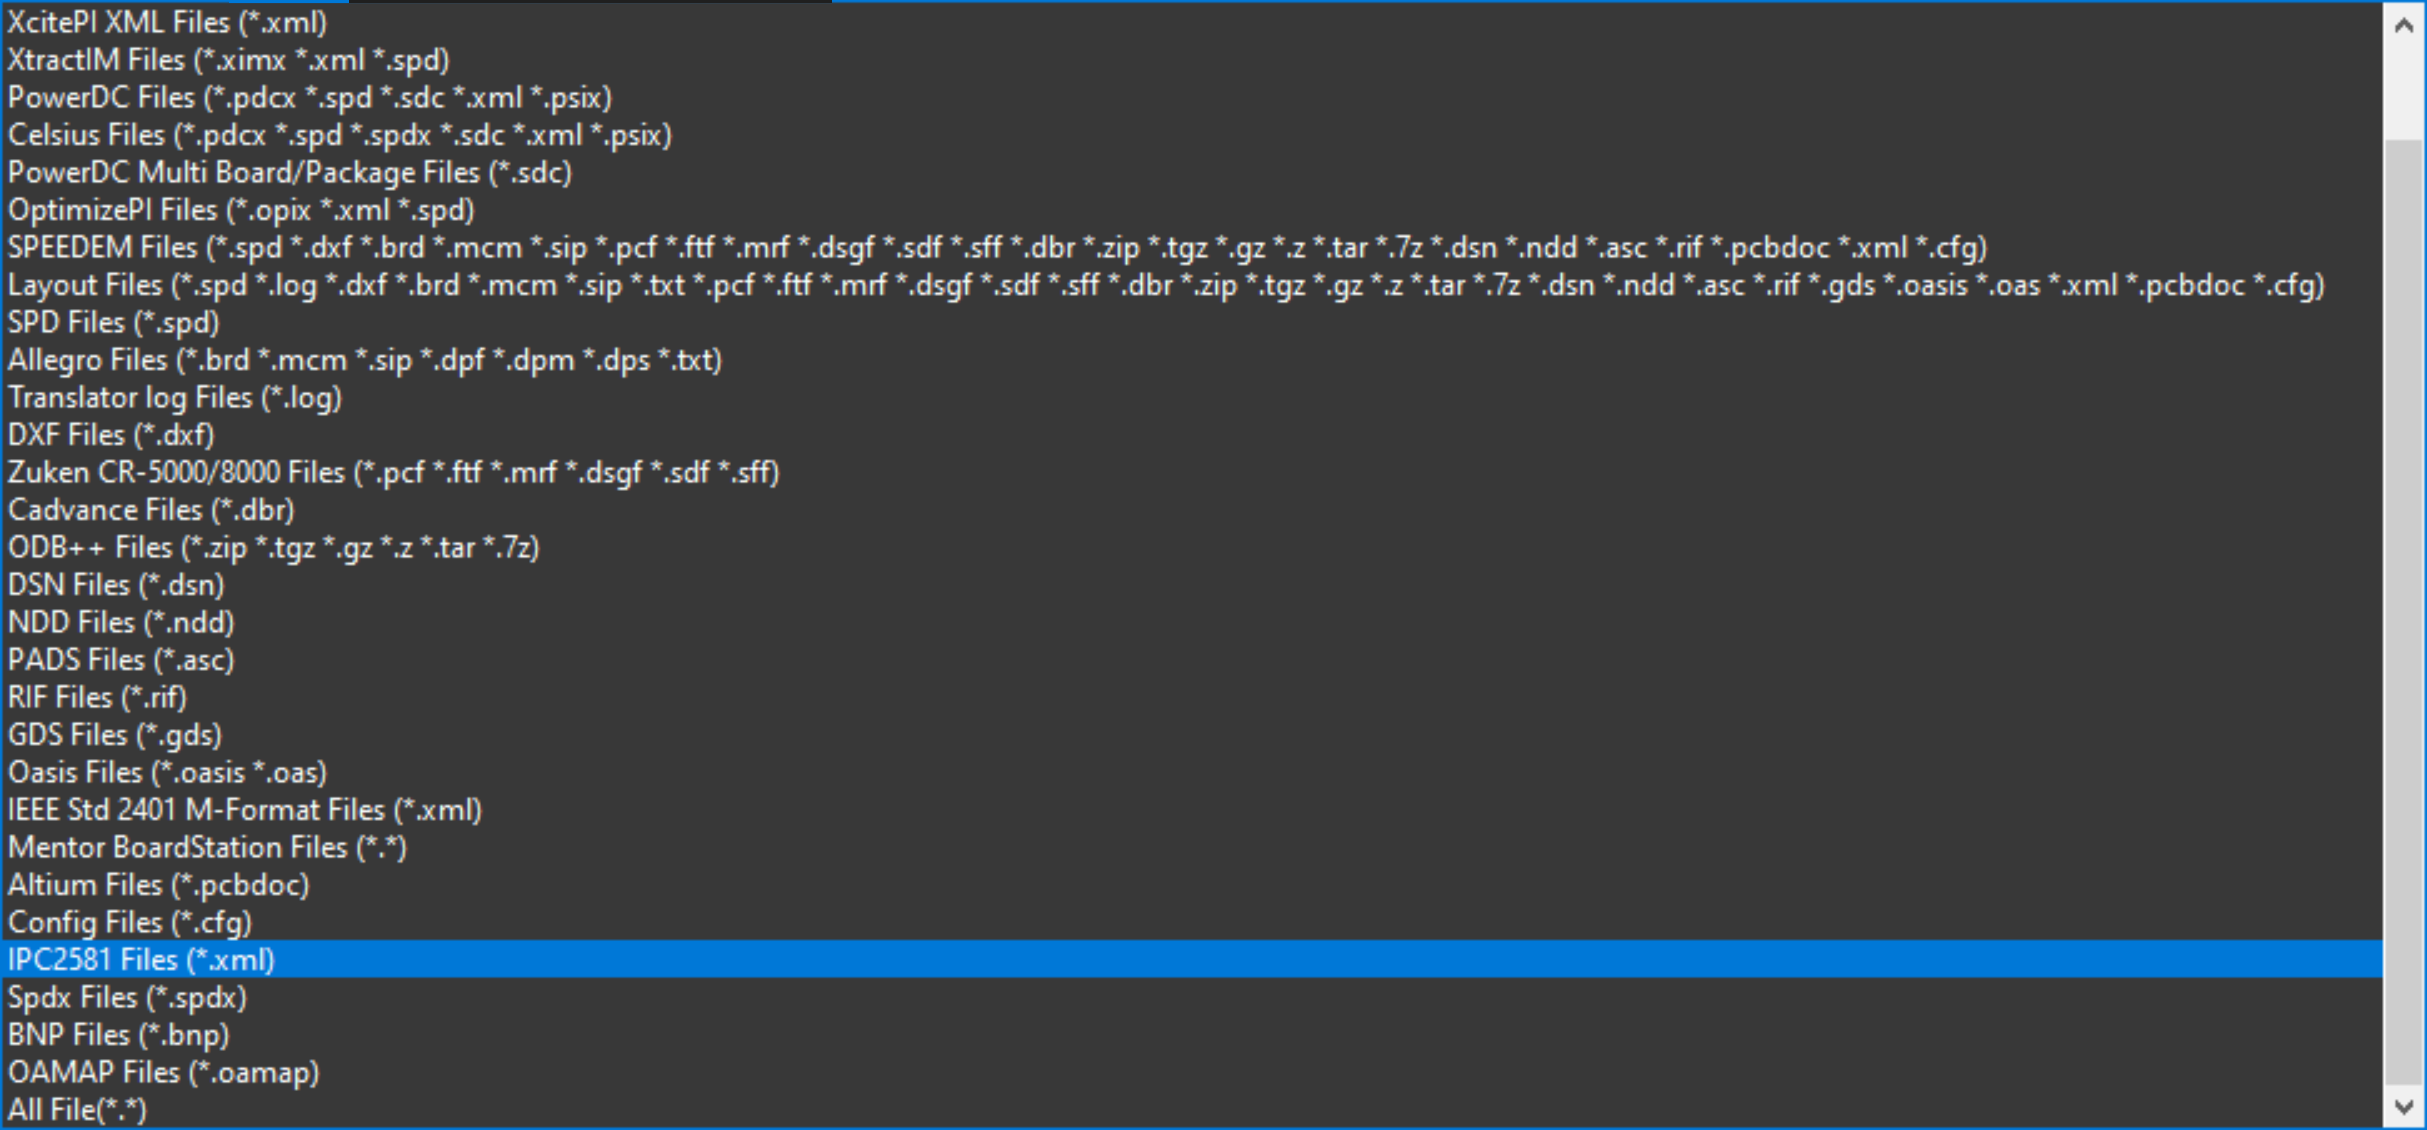2427x1130 pixels.
Task: Select SPEEDEM Files option
Action: tap(996, 247)
